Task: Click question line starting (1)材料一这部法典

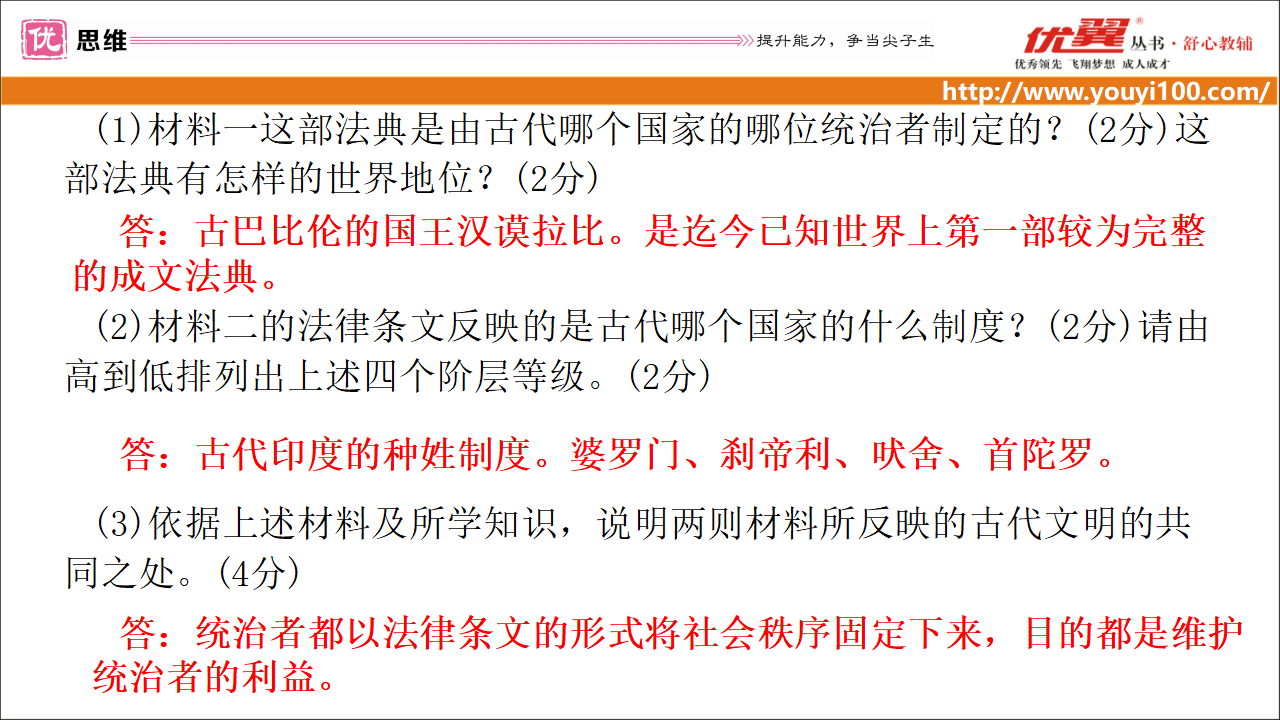Action: [653, 131]
